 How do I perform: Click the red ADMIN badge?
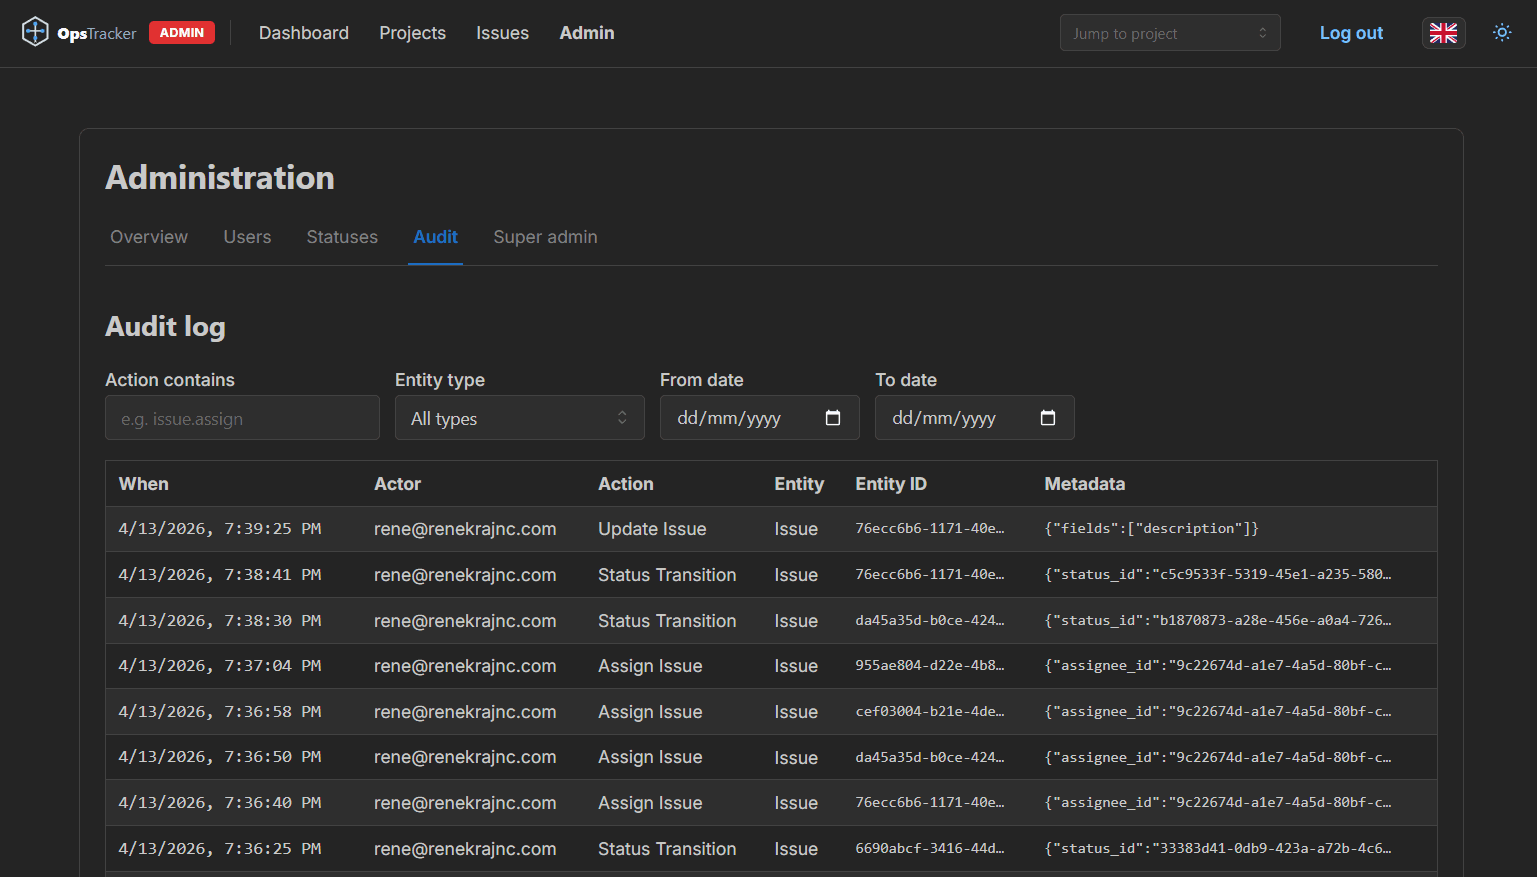[x=181, y=32]
